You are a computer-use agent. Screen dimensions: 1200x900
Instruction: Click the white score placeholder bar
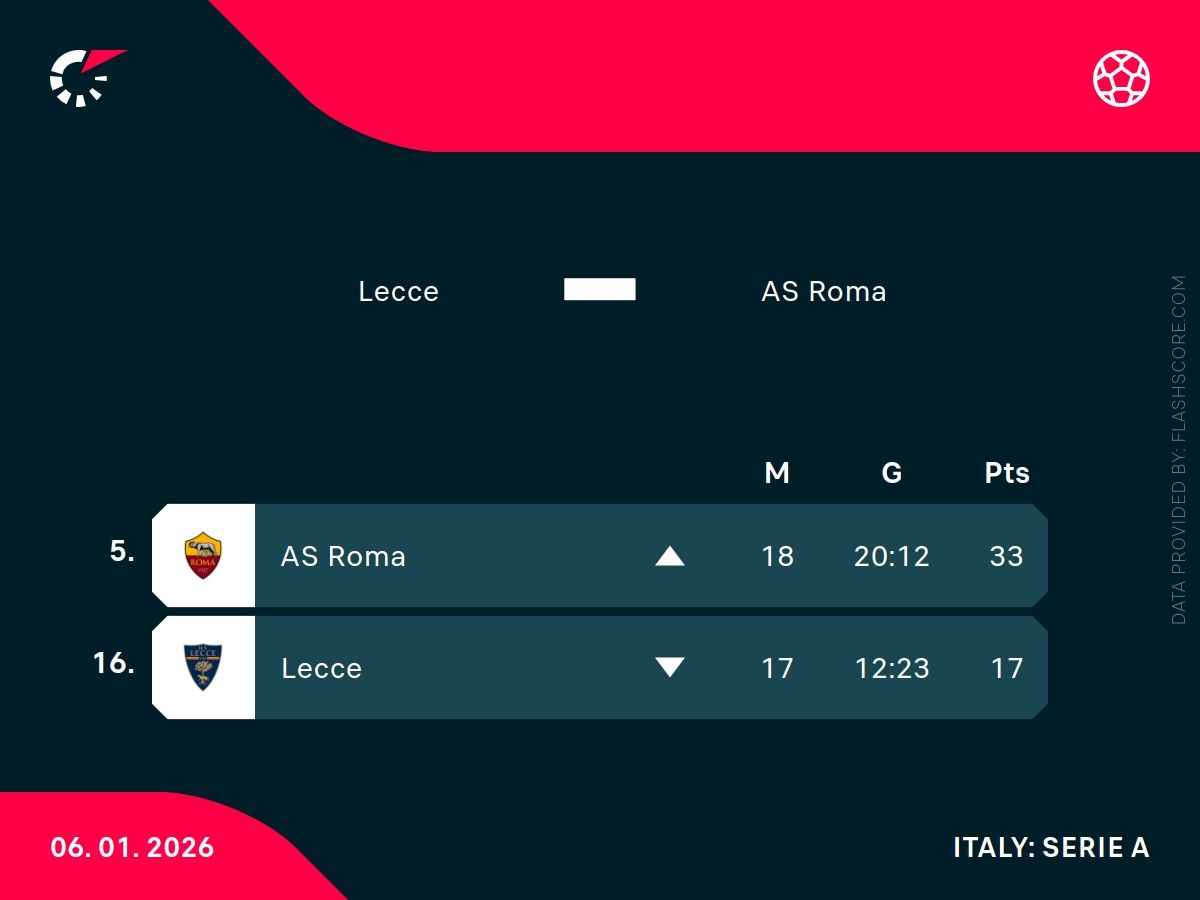[x=600, y=290]
